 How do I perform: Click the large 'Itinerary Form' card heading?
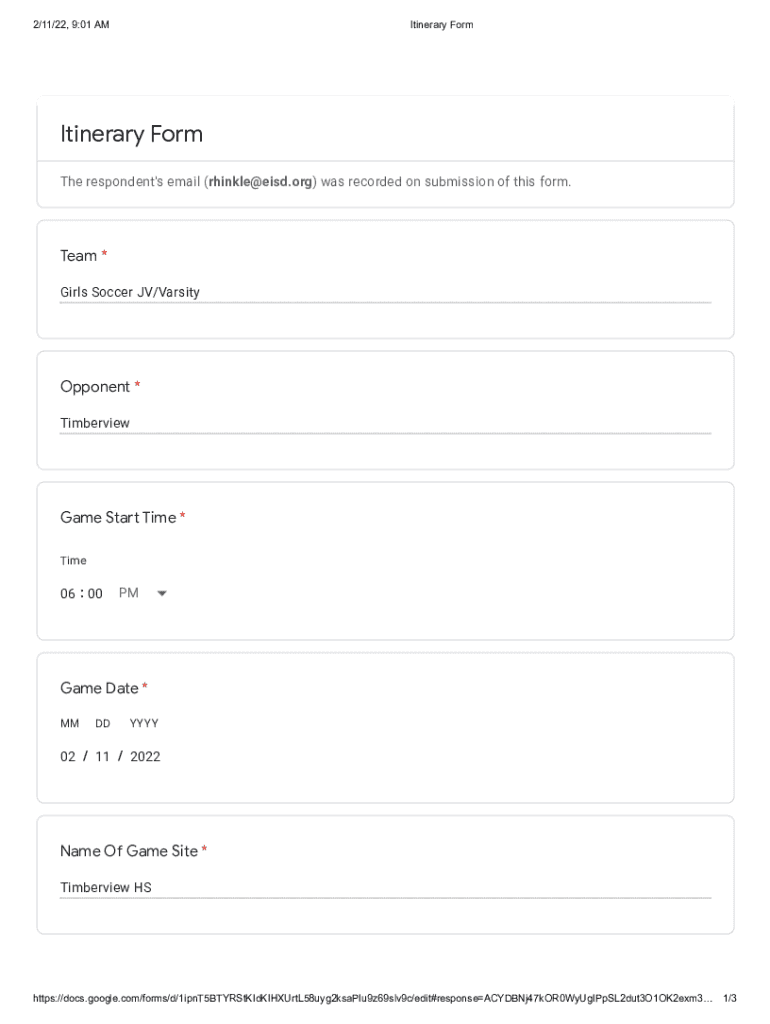pos(131,134)
